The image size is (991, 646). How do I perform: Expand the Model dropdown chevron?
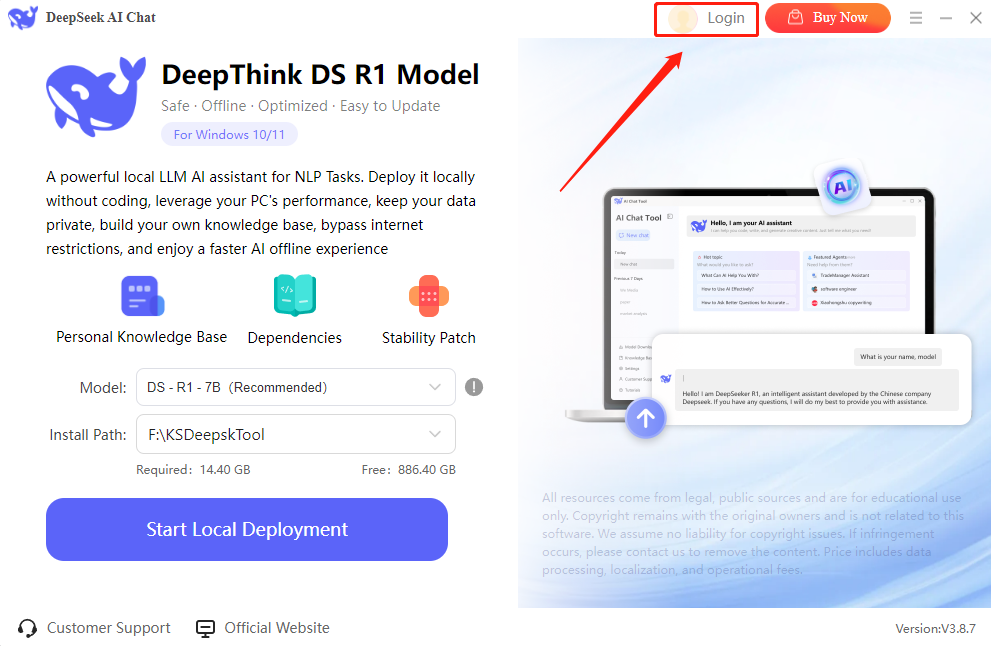pos(435,387)
